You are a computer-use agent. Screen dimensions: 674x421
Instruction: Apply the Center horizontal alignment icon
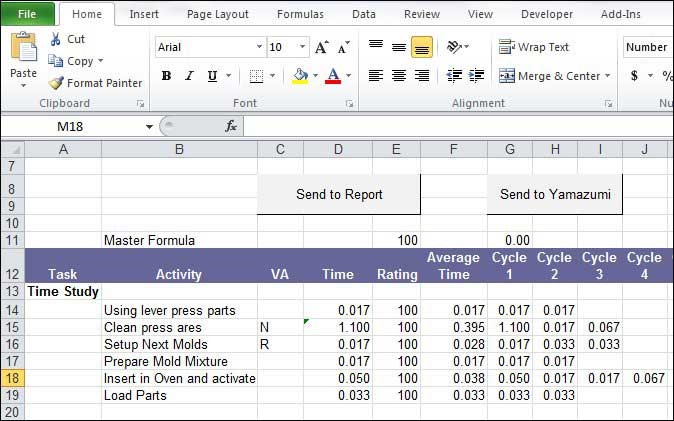pyautogui.click(x=398, y=76)
